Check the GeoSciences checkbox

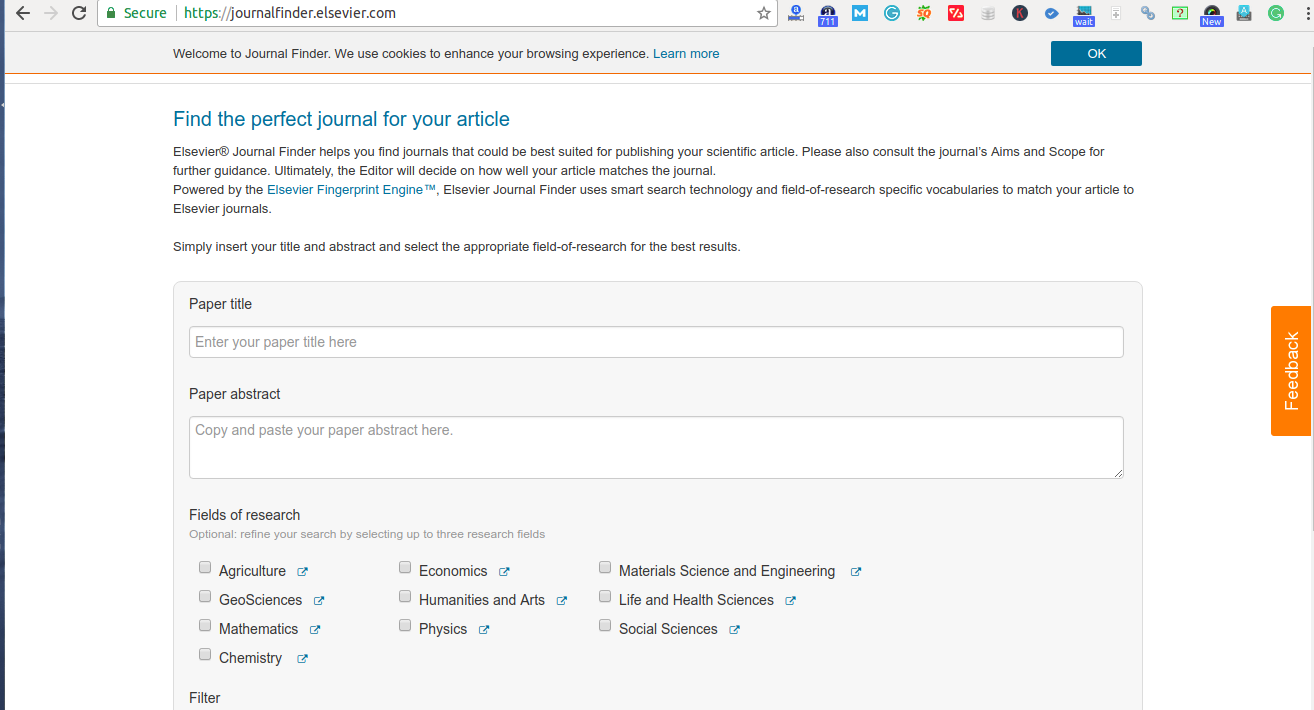coord(205,596)
